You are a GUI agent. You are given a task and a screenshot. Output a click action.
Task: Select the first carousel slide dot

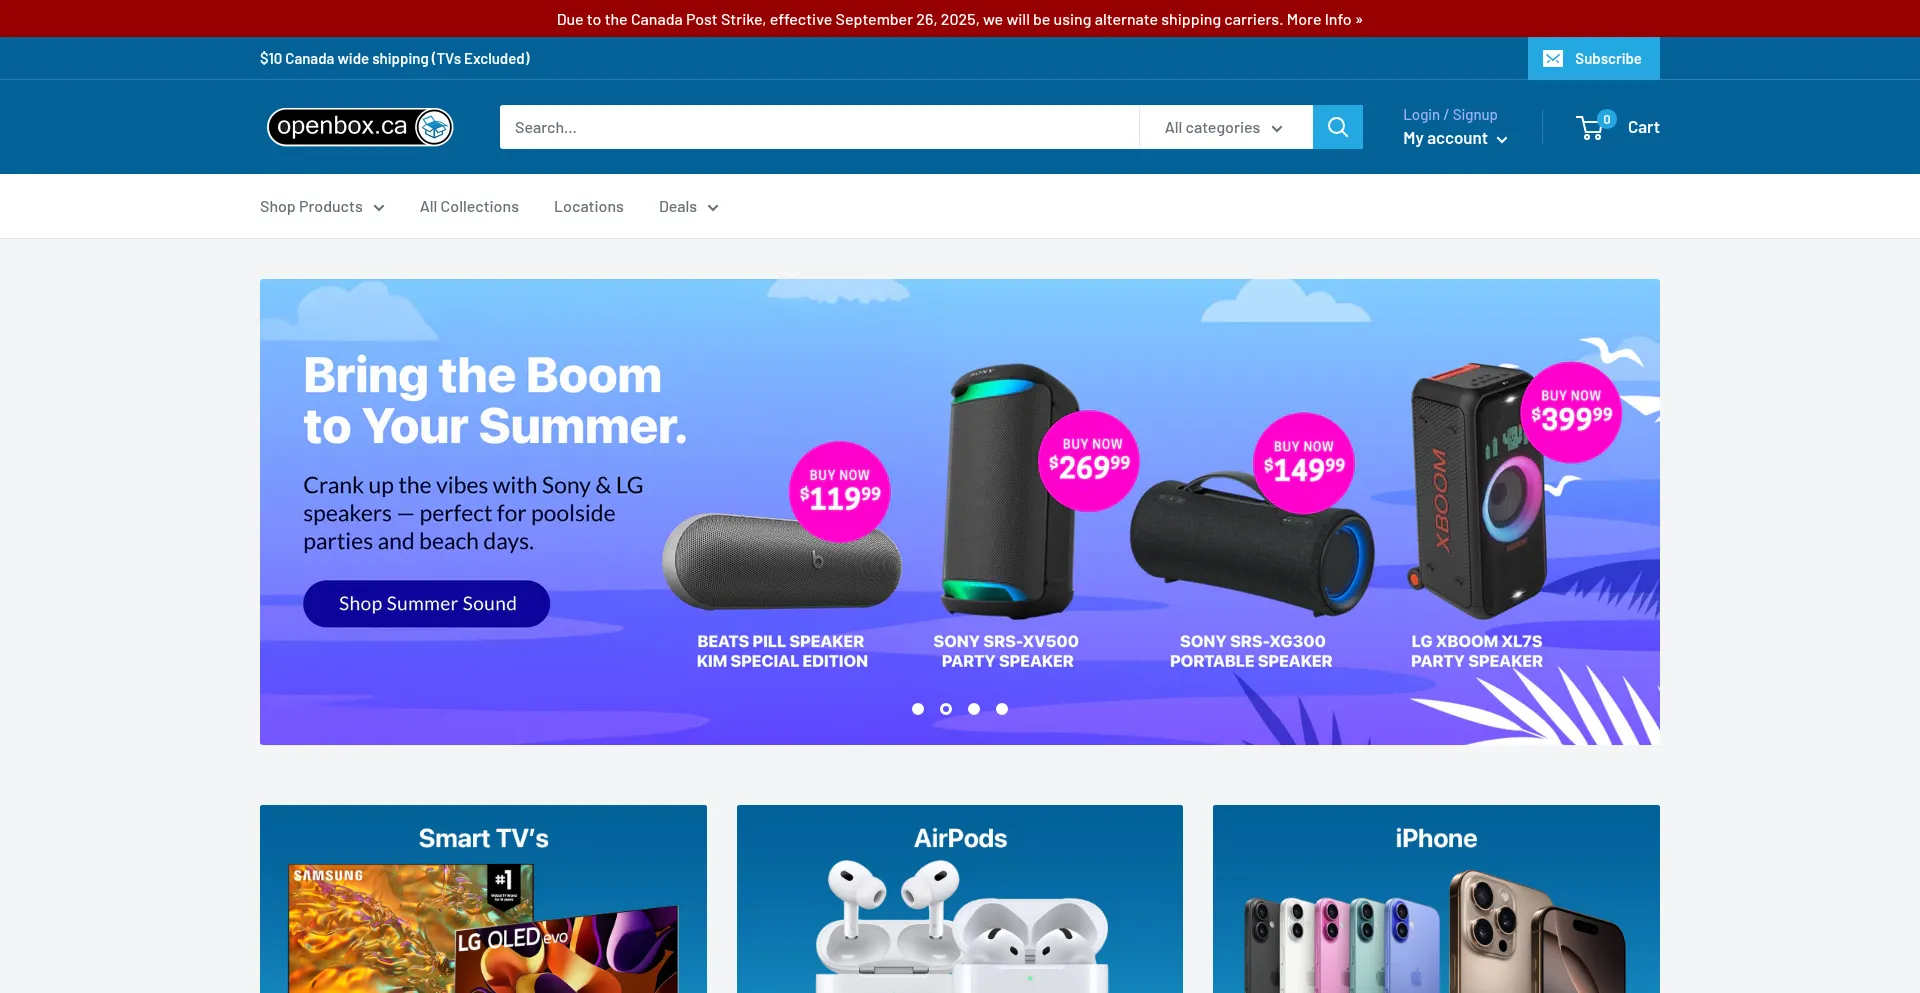pos(918,709)
